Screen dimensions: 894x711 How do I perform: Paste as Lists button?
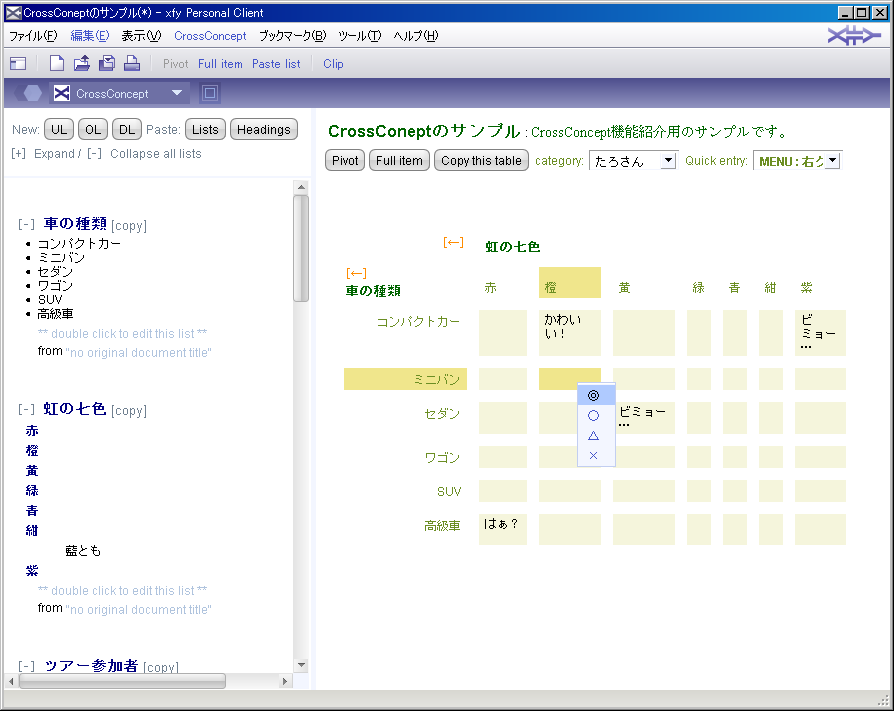(205, 129)
